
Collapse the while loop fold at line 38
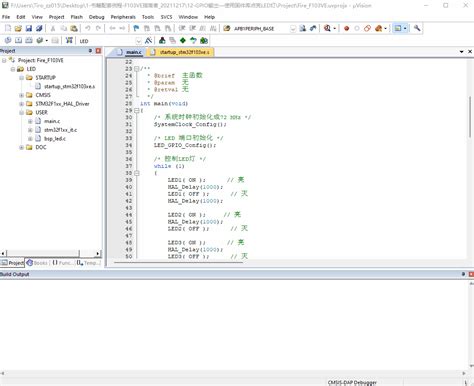click(136, 173)
